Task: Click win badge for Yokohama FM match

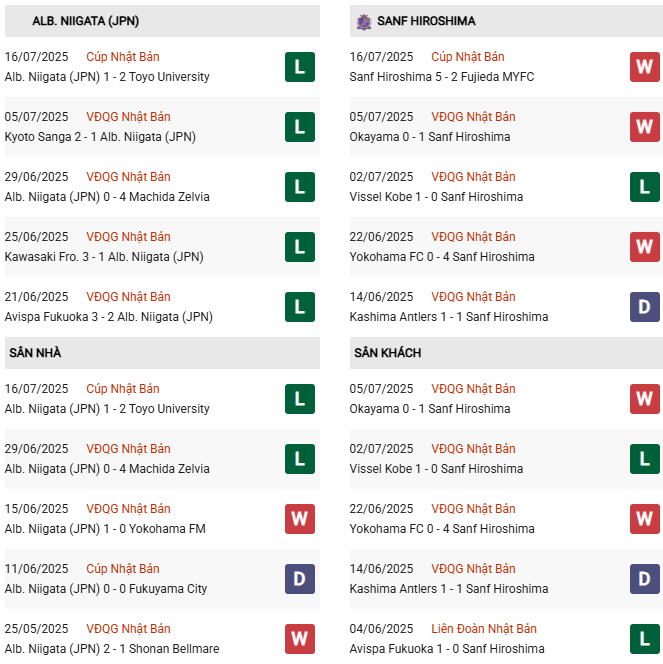Action: (300, 519)
